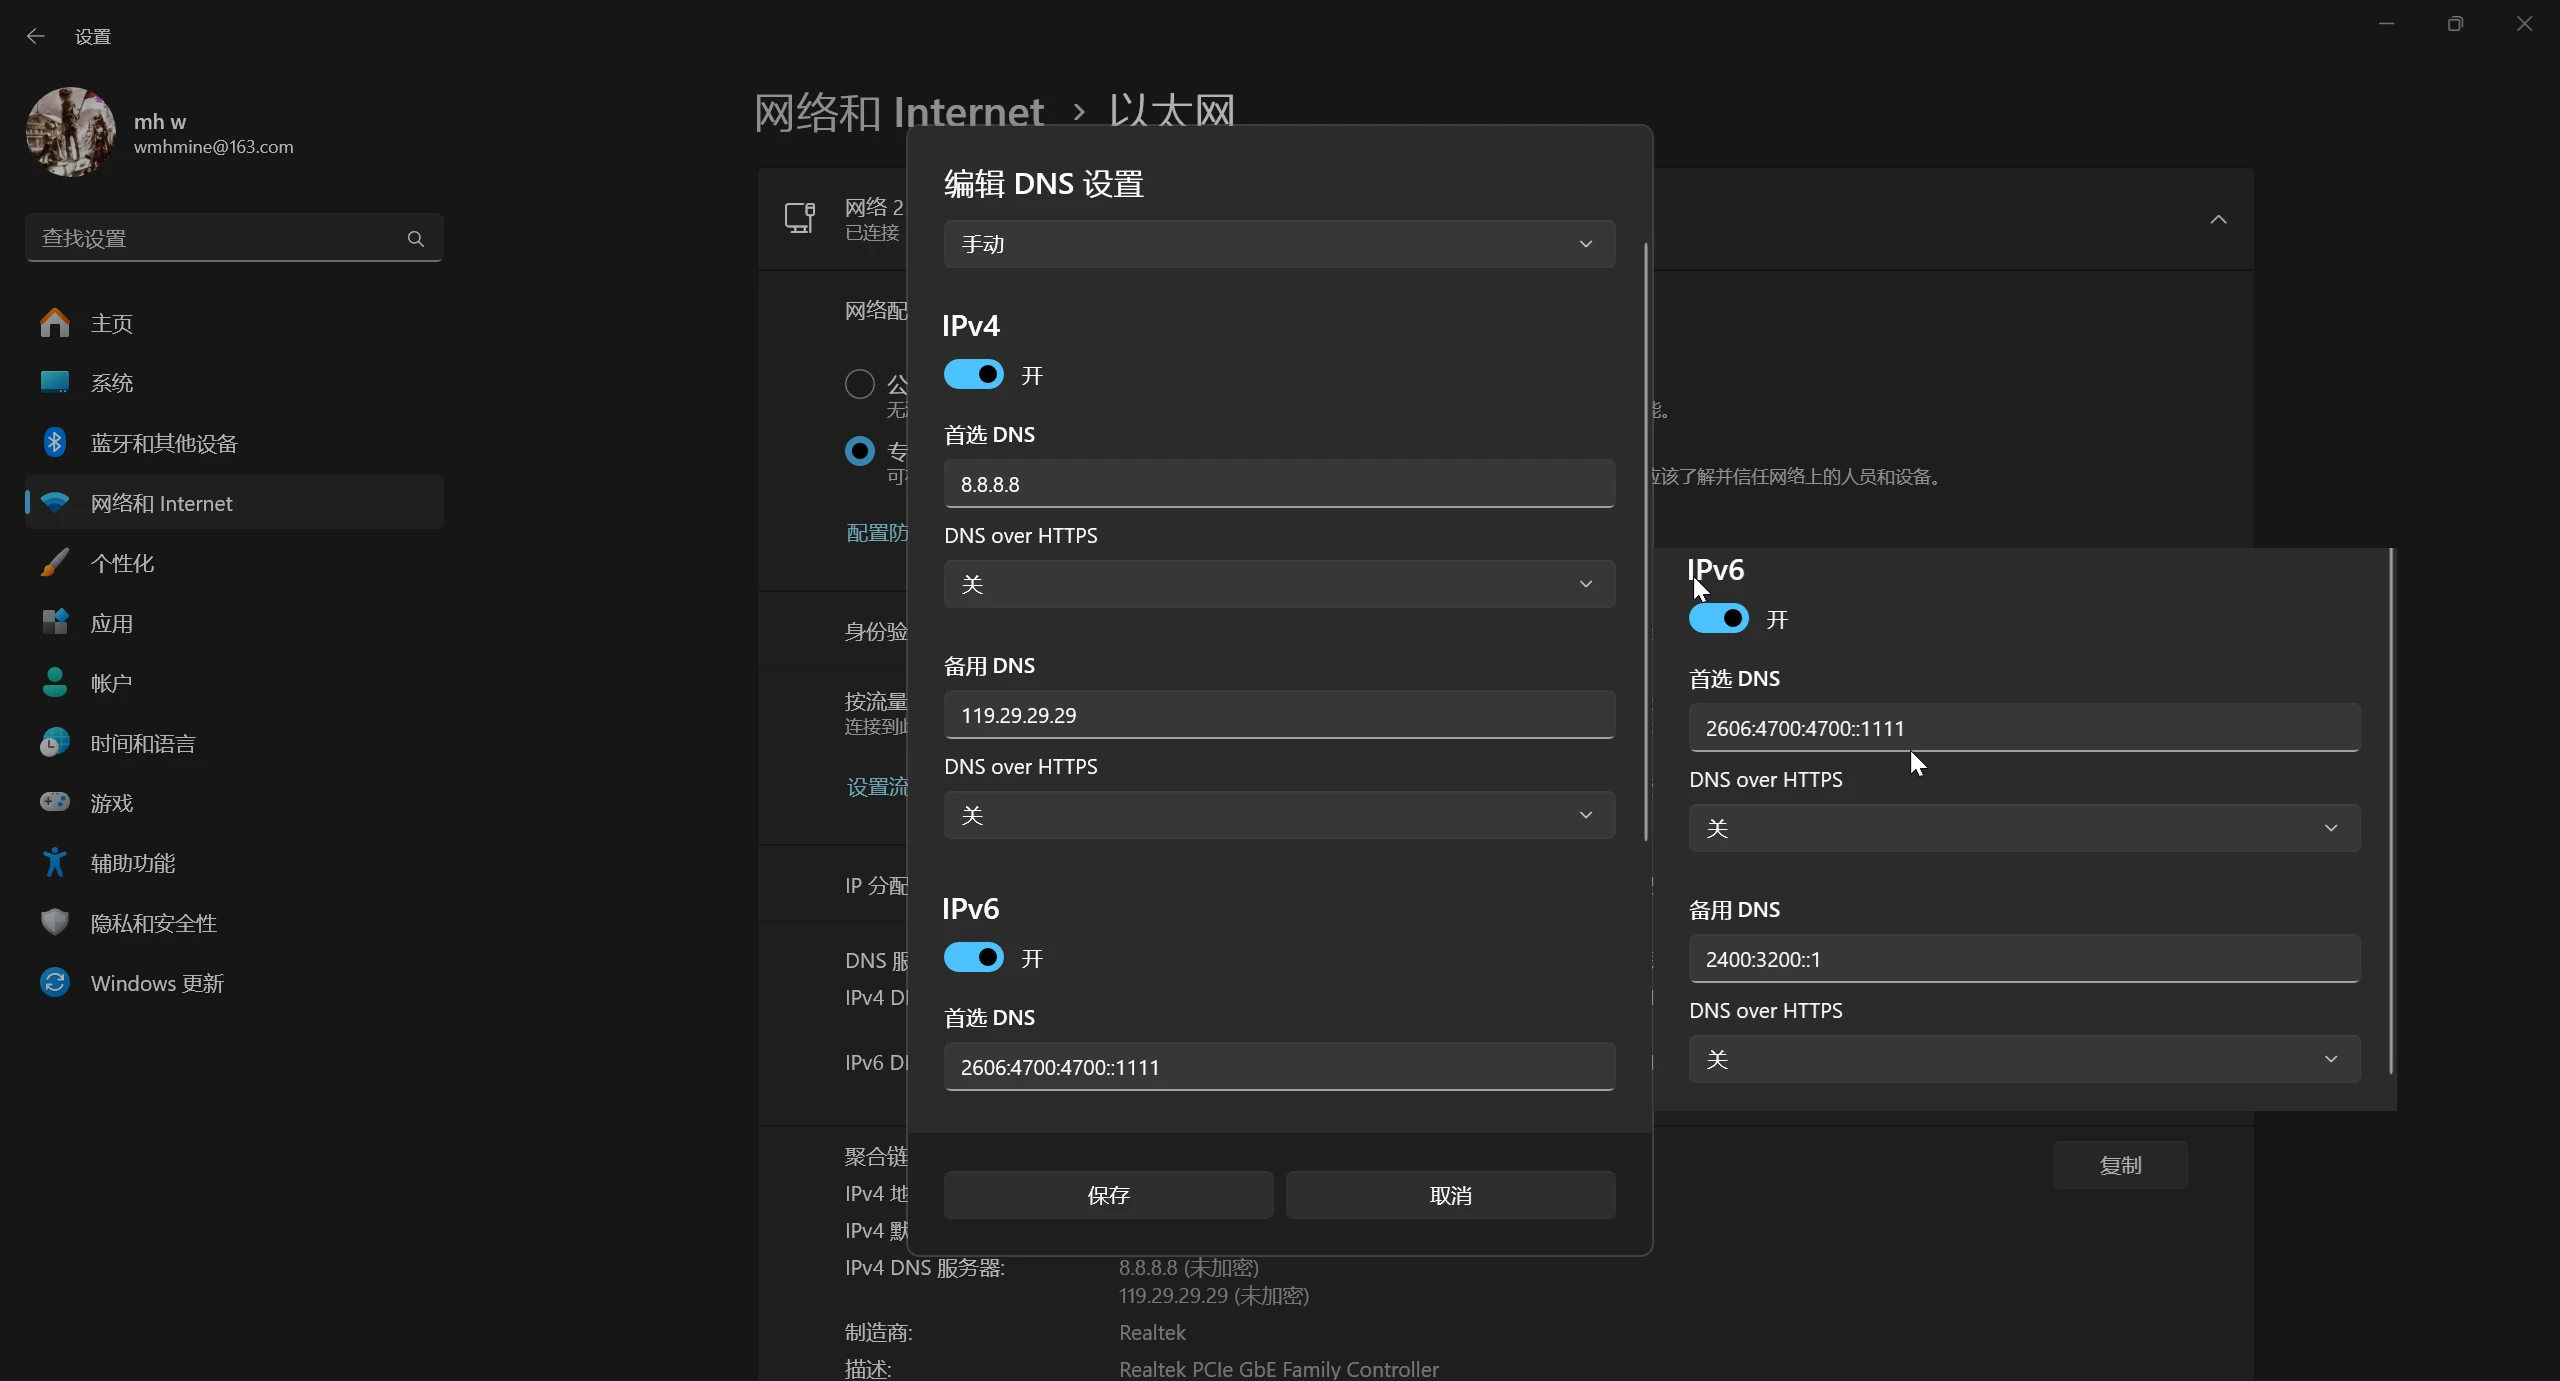The height and width of the screenshot is (1381, 2560).
Task: Select the 个性化 sidebar icon
Action: pos(122,563)
